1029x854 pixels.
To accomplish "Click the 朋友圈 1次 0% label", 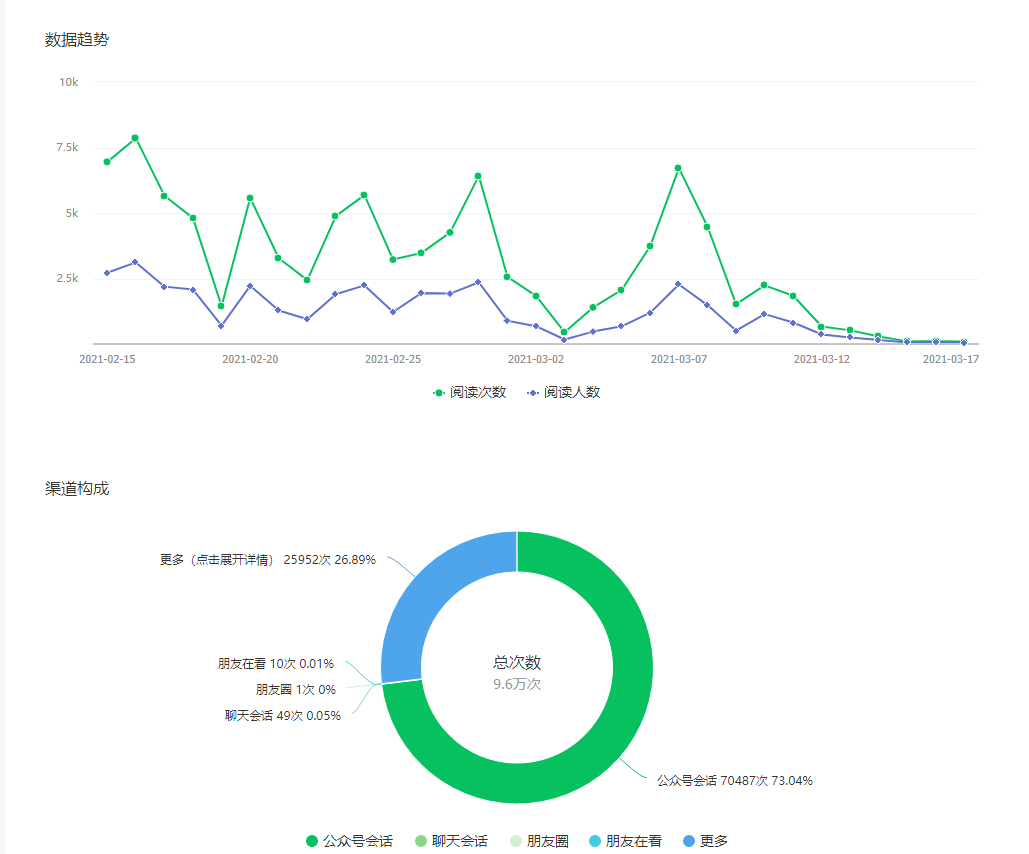I will tap(295, 690).
